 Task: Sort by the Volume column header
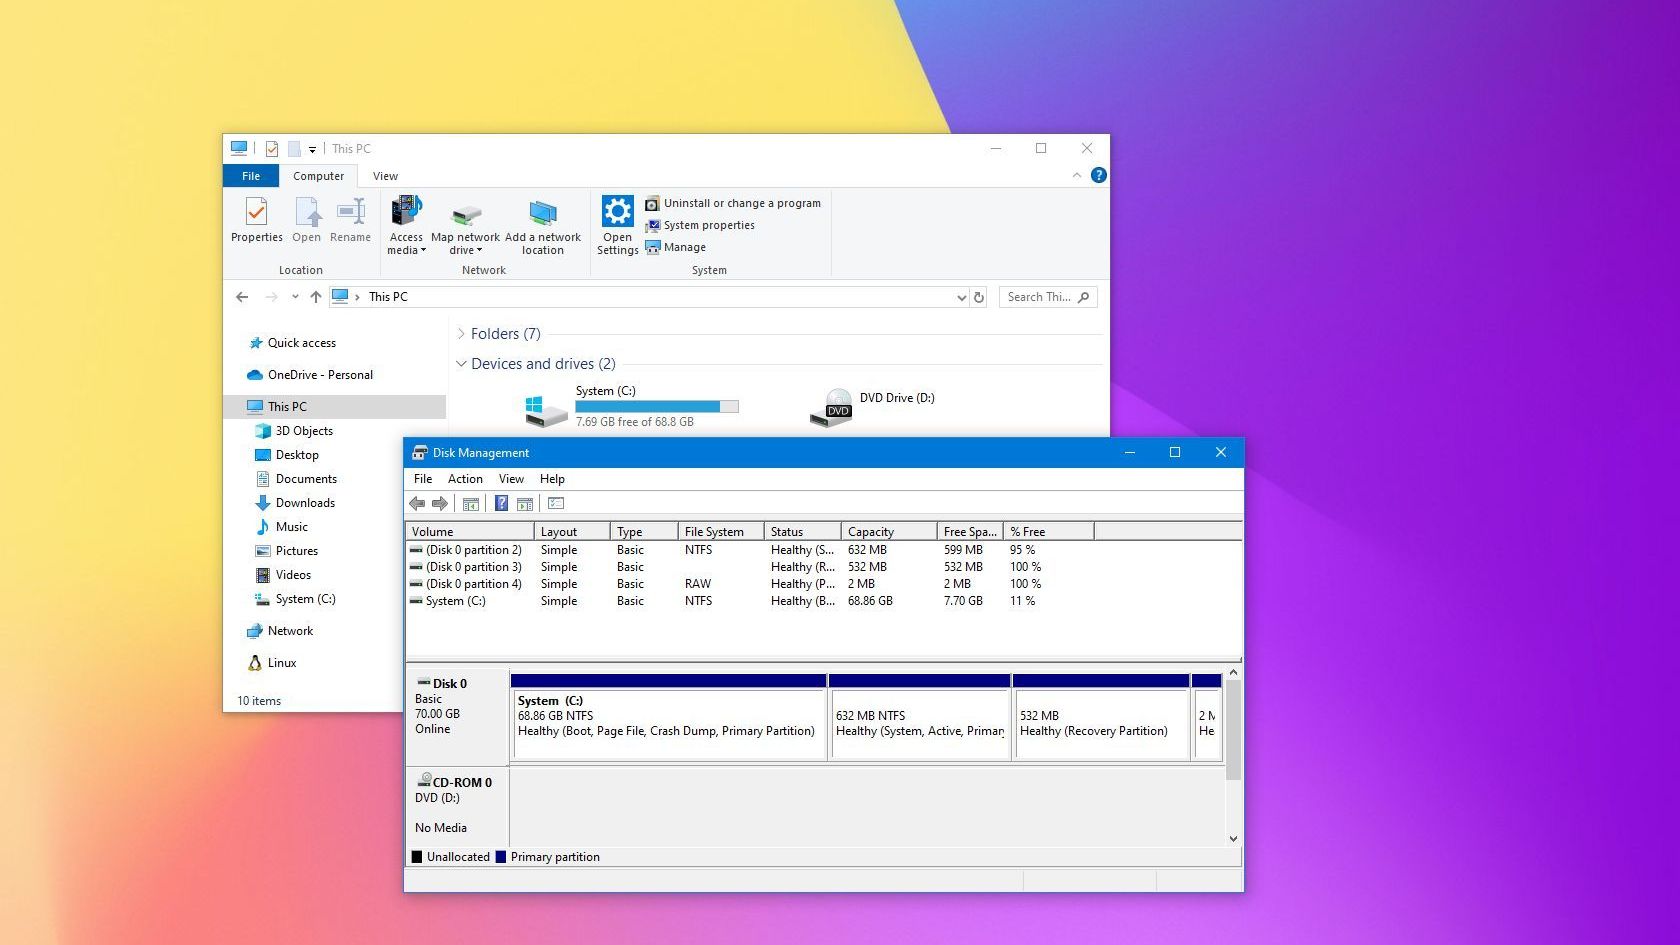[x=470, y=532]
